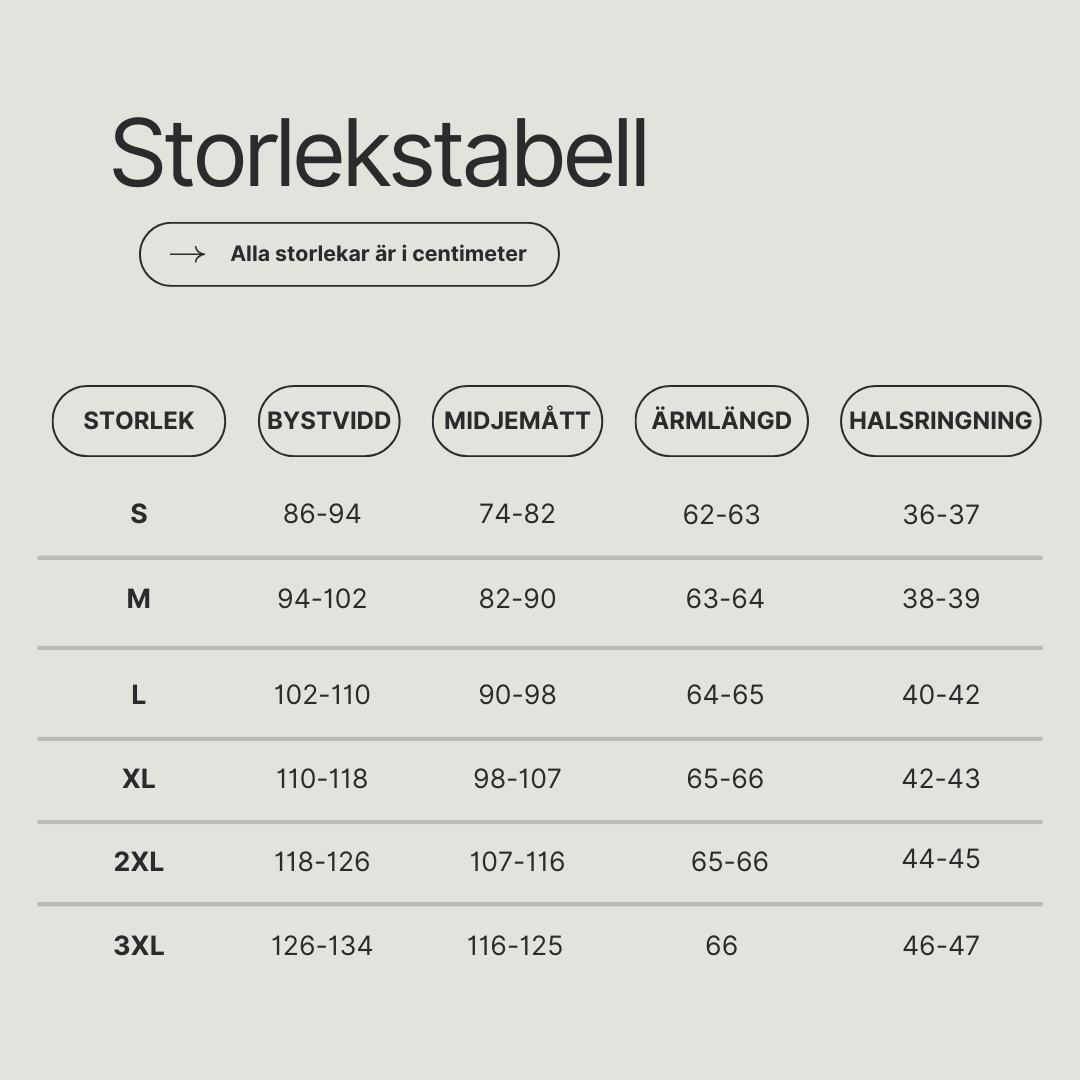Image resolution: width=1080 pixels, height=1080 pixels.
Task: Click size XL row label
Action: click(138, 779)
